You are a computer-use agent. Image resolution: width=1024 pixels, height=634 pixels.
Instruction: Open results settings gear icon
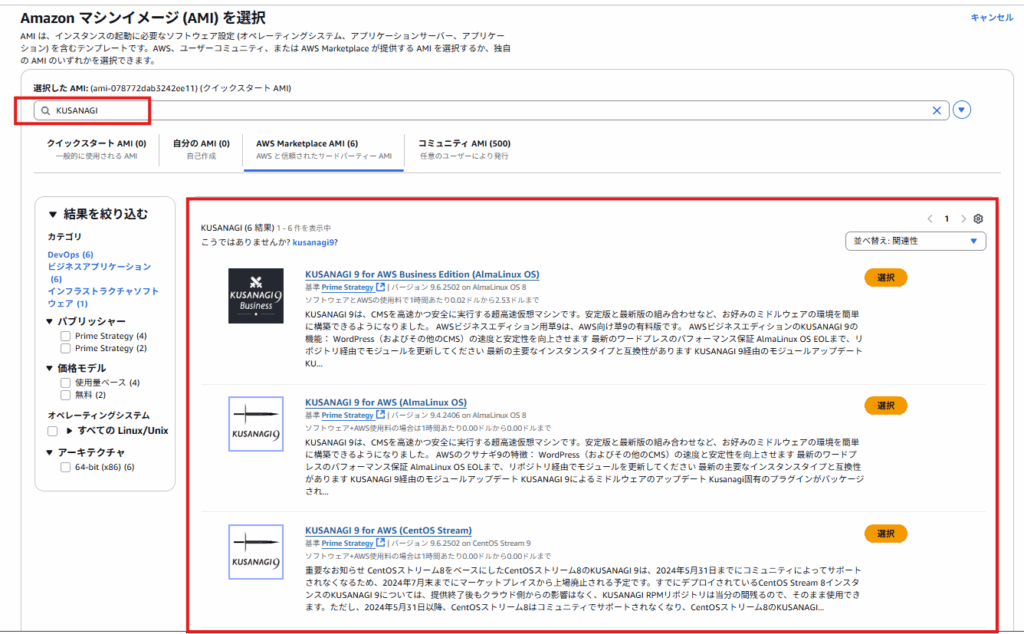tap(978, 219)
